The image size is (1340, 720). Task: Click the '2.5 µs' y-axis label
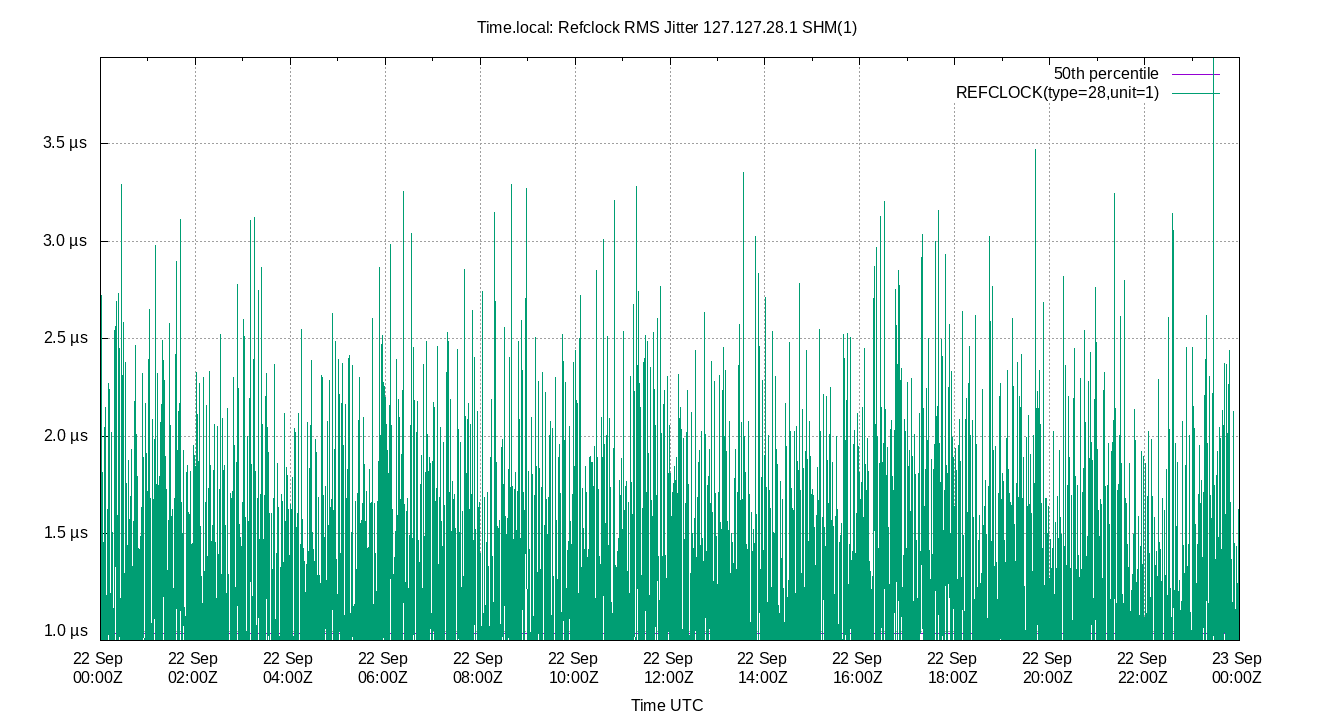tap(64, 338)
